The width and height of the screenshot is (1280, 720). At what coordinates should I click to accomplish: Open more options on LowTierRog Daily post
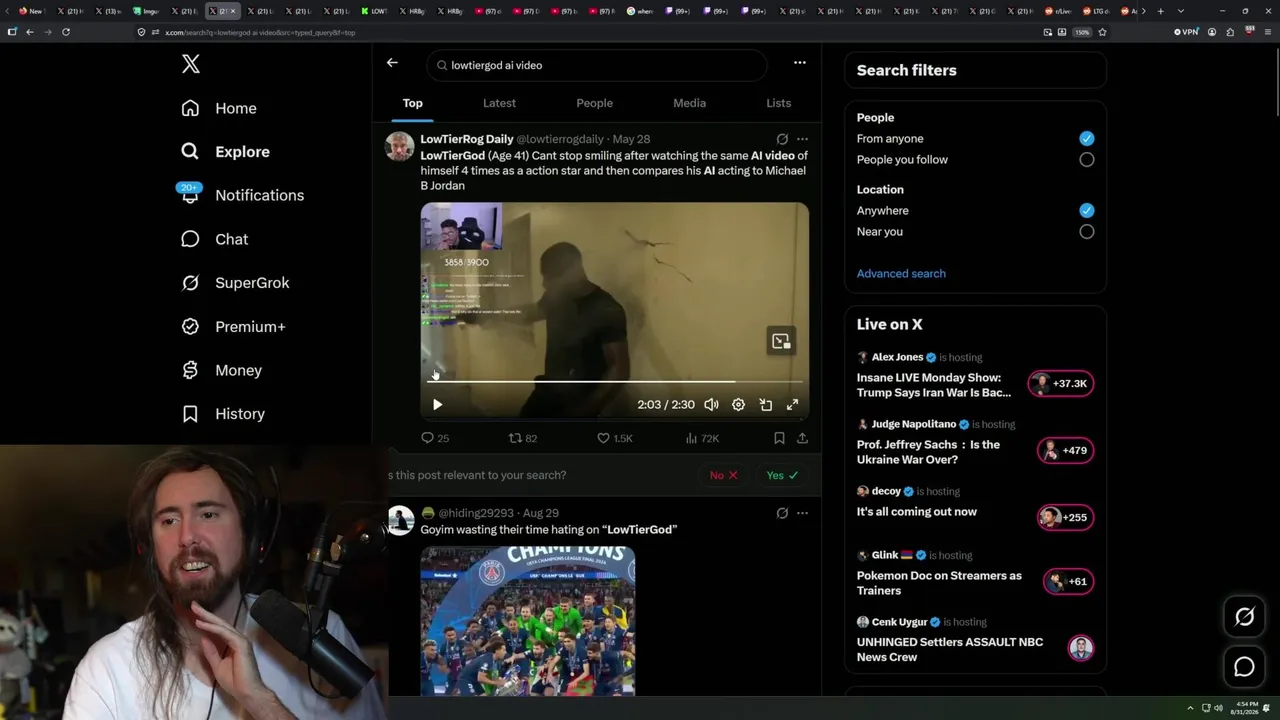802,139
